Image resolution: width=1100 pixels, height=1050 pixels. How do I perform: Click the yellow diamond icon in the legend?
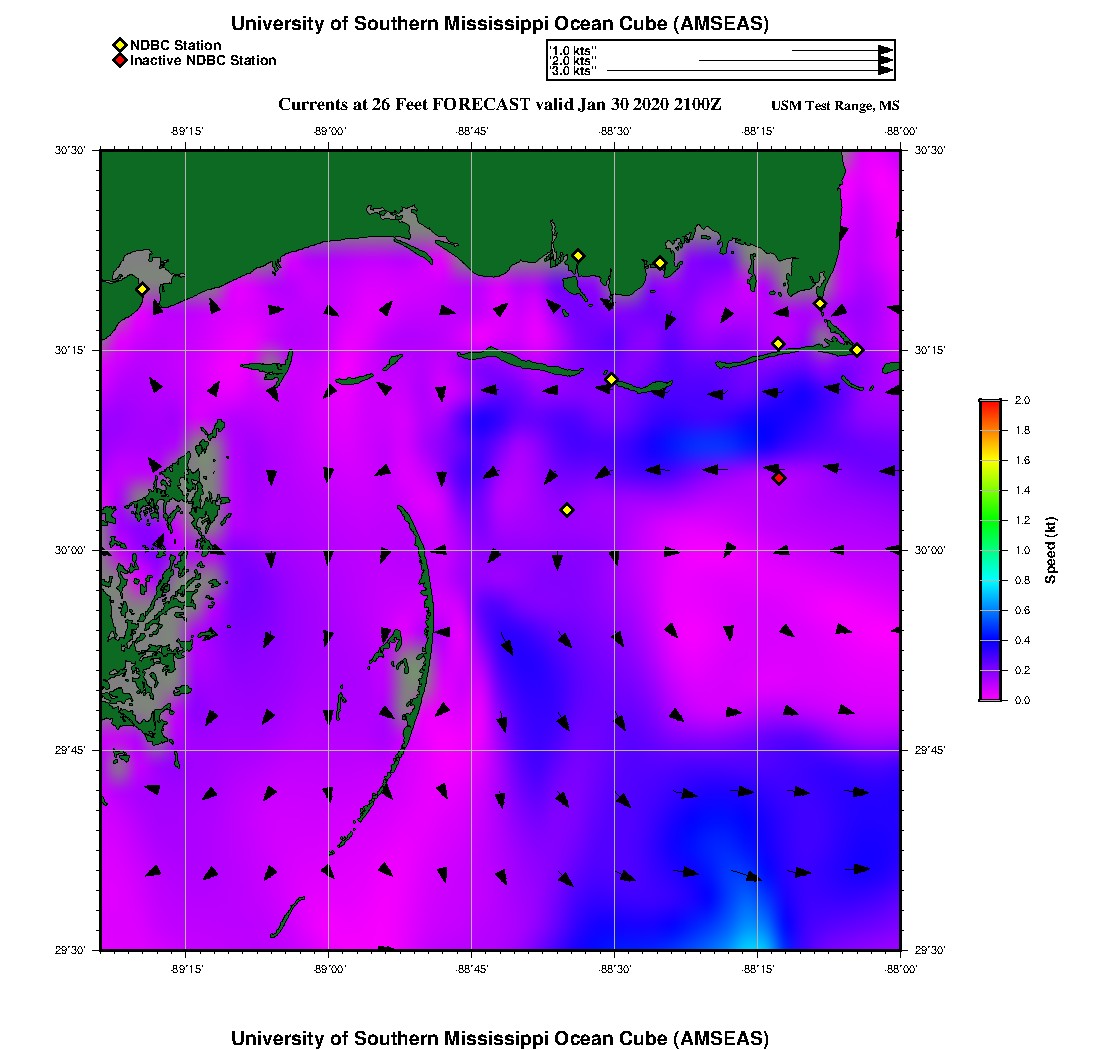click(x=119, y=45)
